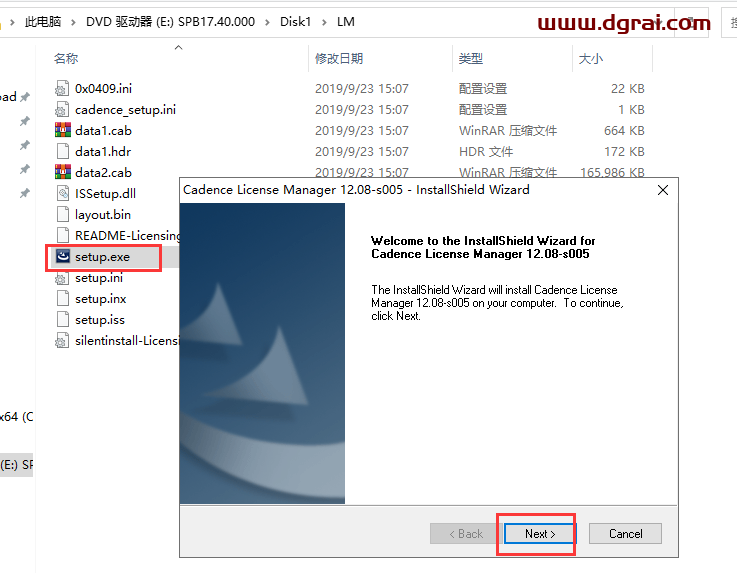Expand the chevron after SPB17.40.000

[267, 22]
